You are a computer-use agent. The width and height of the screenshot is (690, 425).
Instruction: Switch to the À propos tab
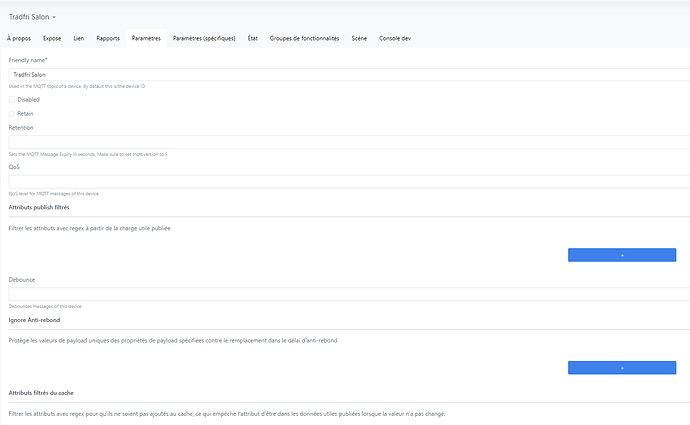(x=19, y=38)
